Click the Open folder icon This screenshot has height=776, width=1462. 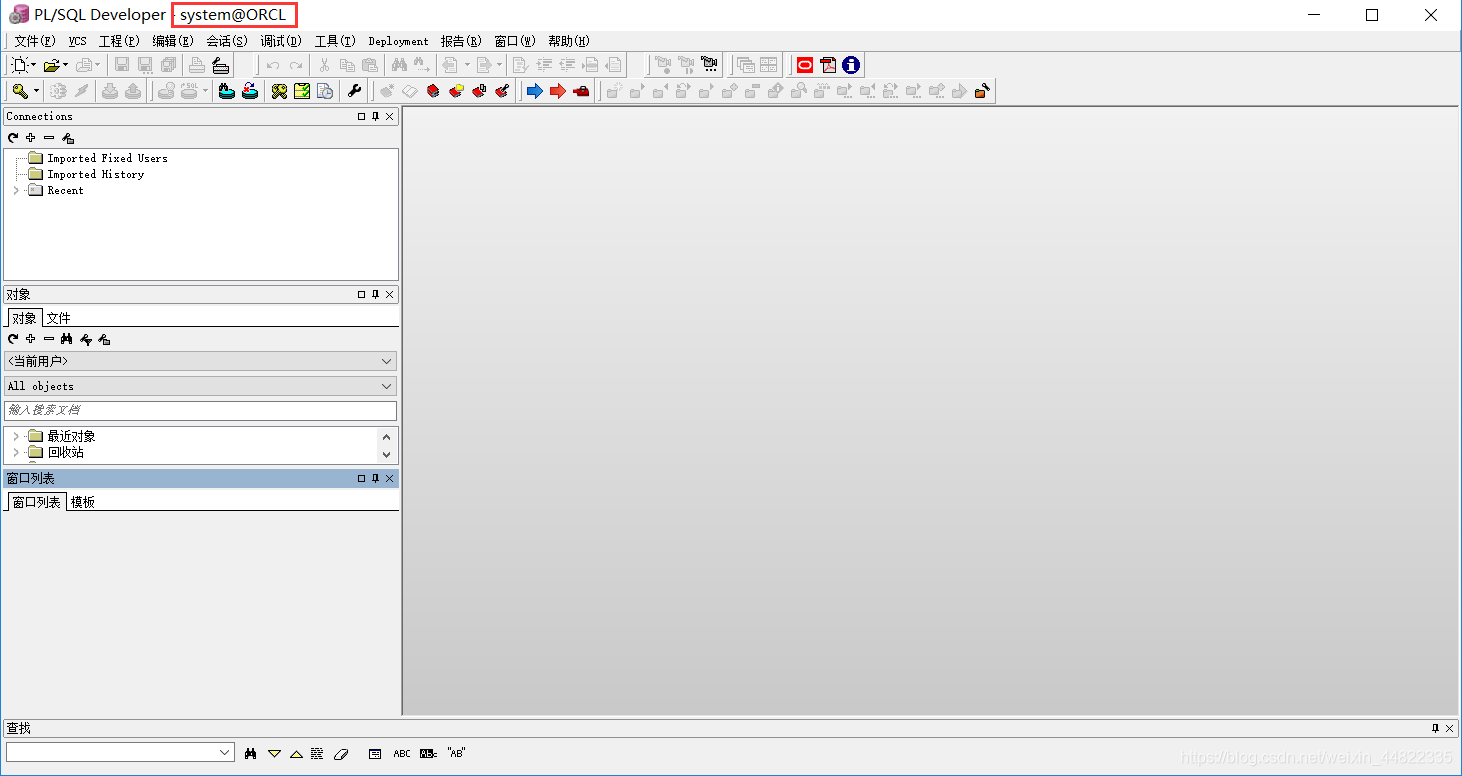coord(51,65)
